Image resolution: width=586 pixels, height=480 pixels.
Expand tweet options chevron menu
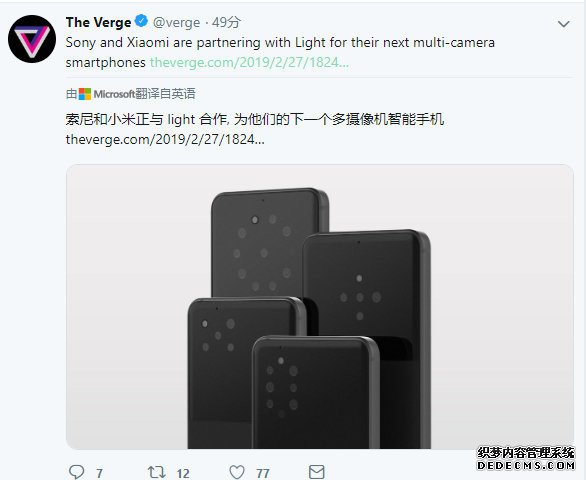click(563, 24)
